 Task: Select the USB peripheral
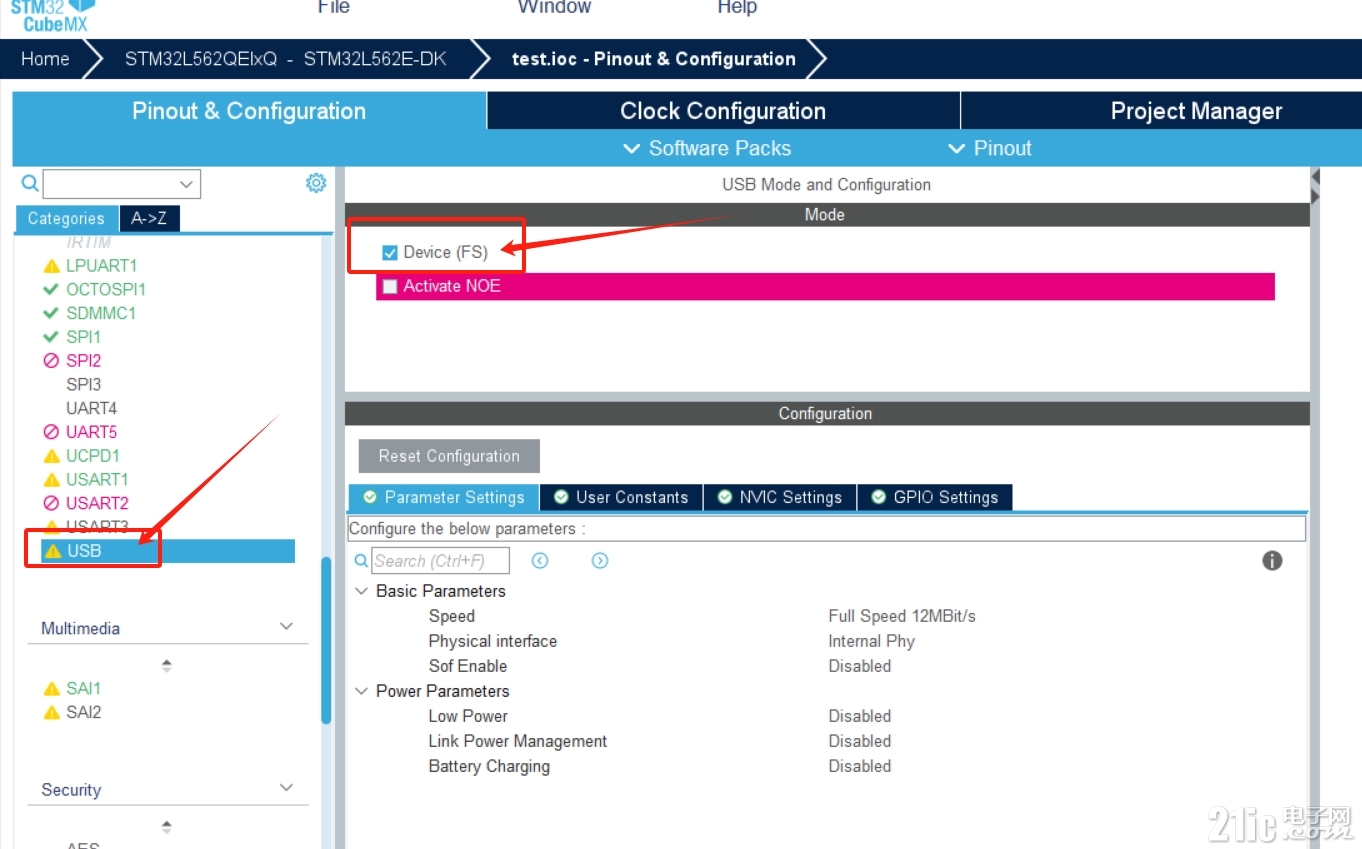[x=168, y=551]
